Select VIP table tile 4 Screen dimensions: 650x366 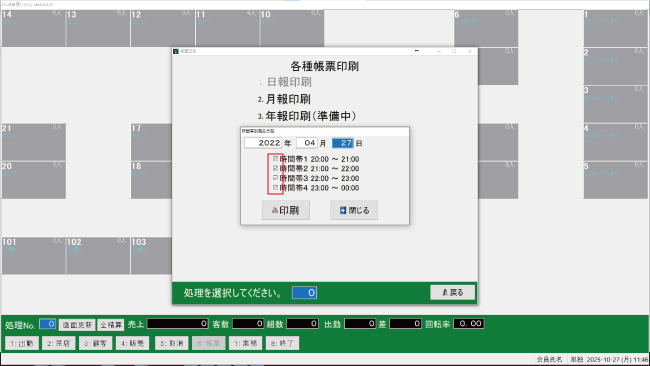tap(615, 142)
